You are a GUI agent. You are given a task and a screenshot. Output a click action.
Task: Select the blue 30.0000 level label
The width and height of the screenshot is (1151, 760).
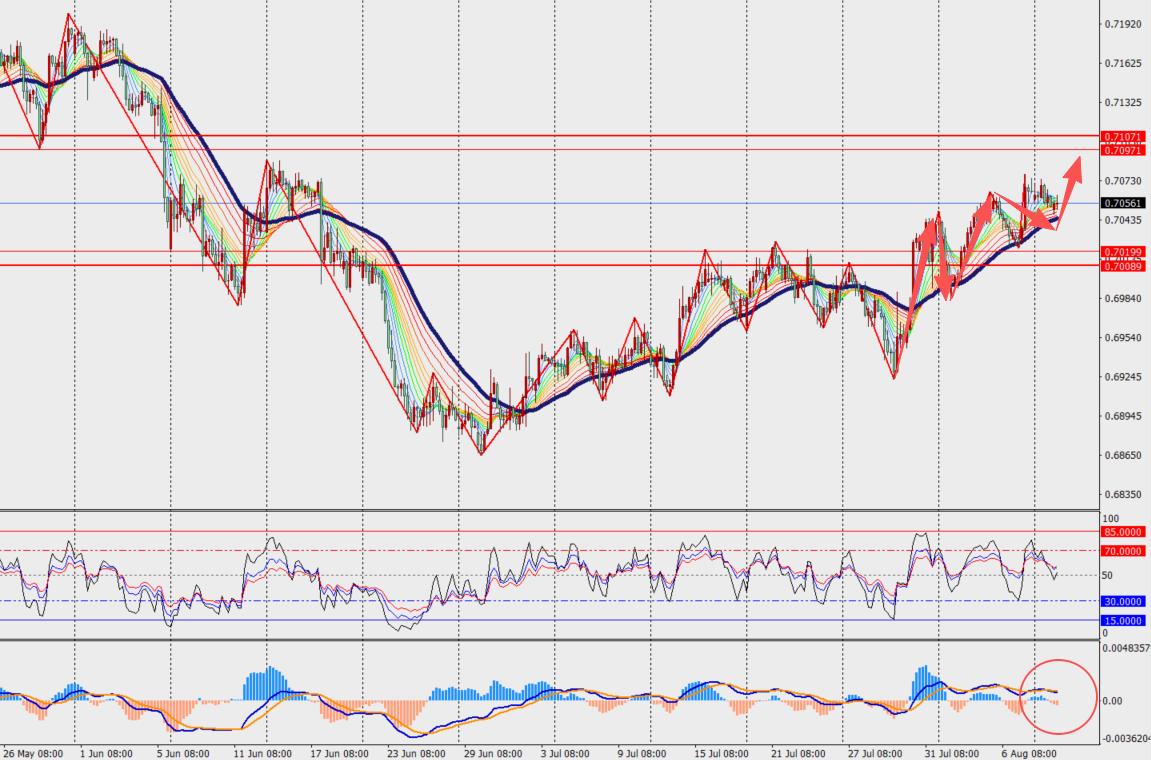coord(1122,601)
